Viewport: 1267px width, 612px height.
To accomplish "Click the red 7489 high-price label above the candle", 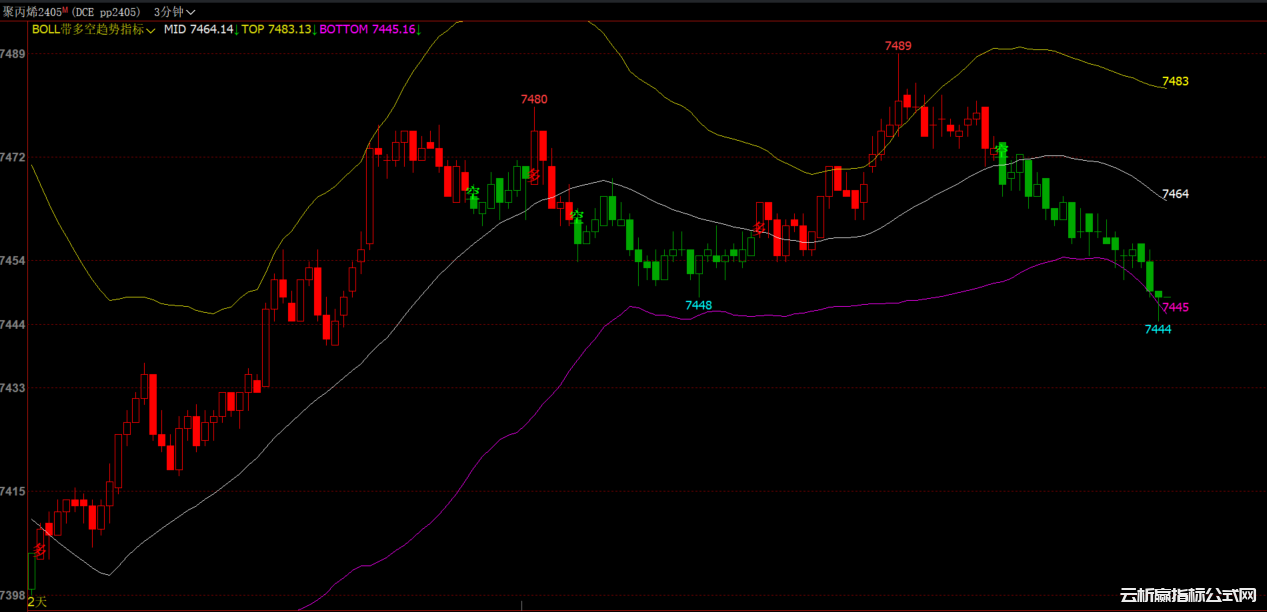I will click(x=898, y=46).
